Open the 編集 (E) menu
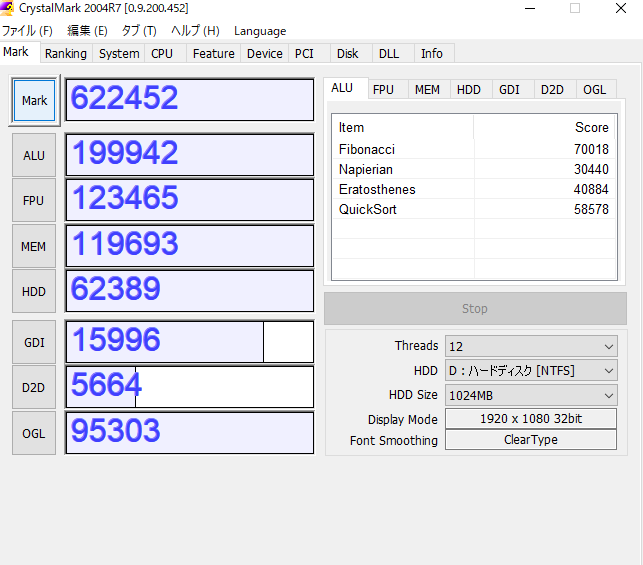The image size is (643, 565). point(87,31)
